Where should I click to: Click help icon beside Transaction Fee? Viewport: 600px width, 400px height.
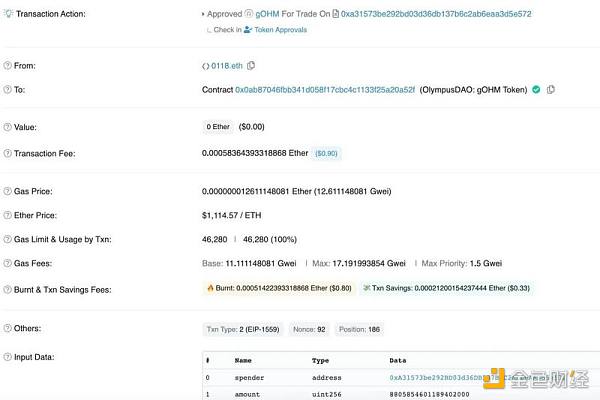7,153
